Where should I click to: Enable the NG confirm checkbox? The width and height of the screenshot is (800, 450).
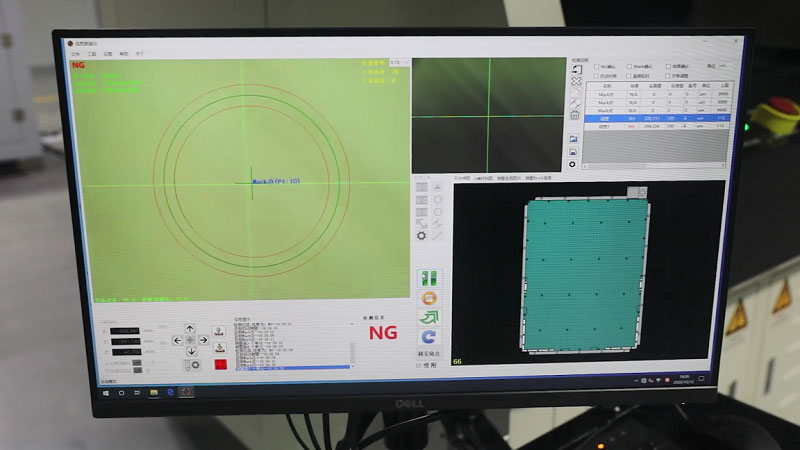[x=597, y=67]
